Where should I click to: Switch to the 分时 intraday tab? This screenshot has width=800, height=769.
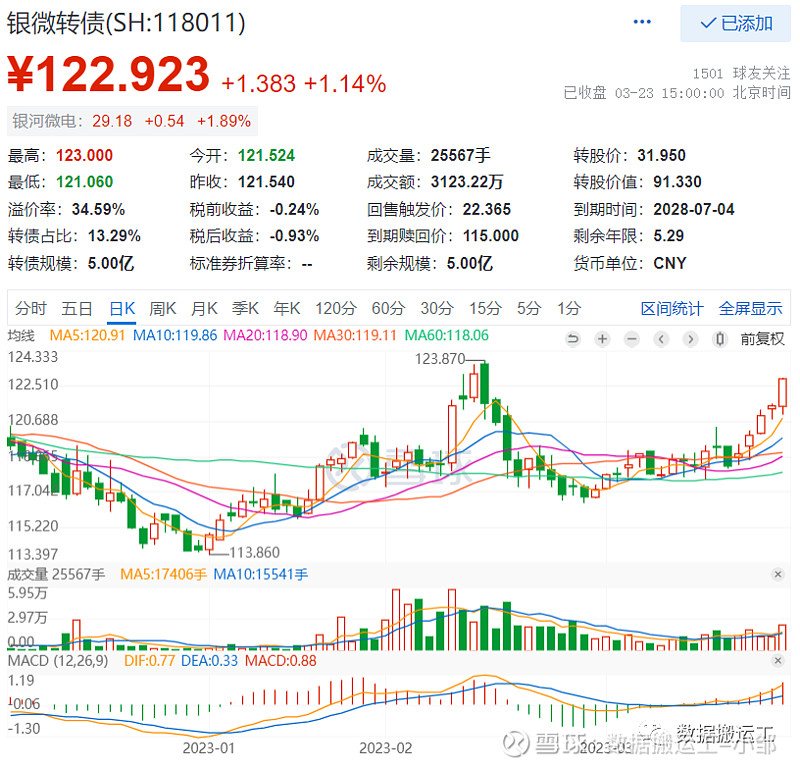pyautogui.click(x=31, y=308)
